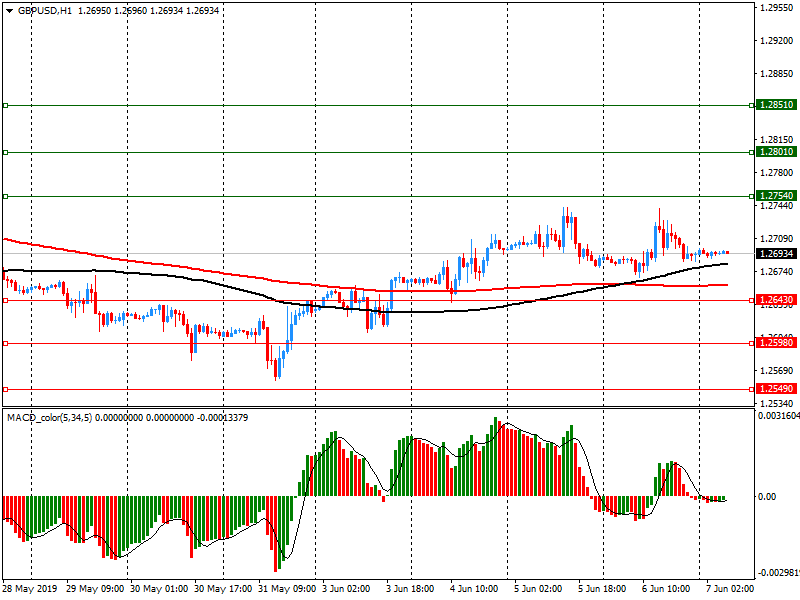This screenshot has width=800, height=600.
Task: Select the 1.28010 green level price label
Action: click(x=776, y=152)
